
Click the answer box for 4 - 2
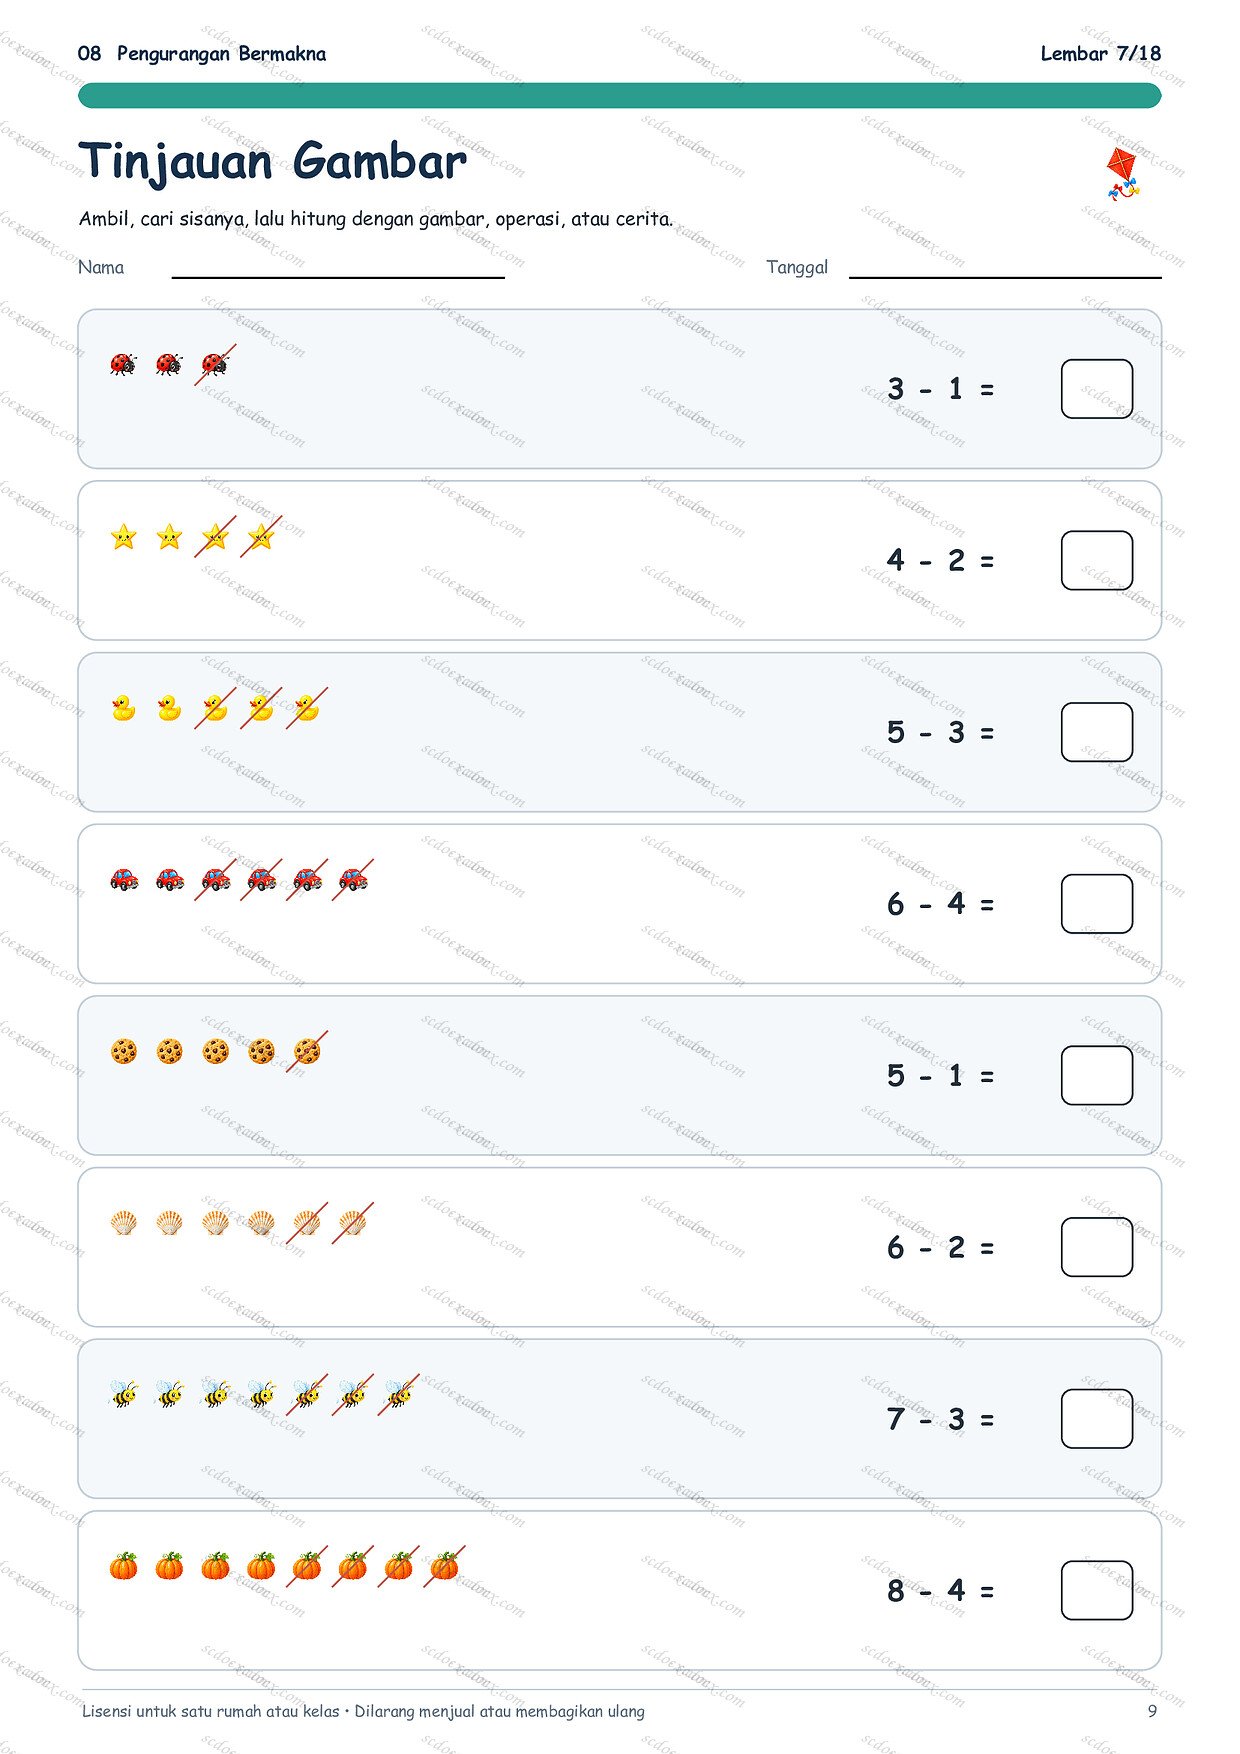pos(1097,560)
